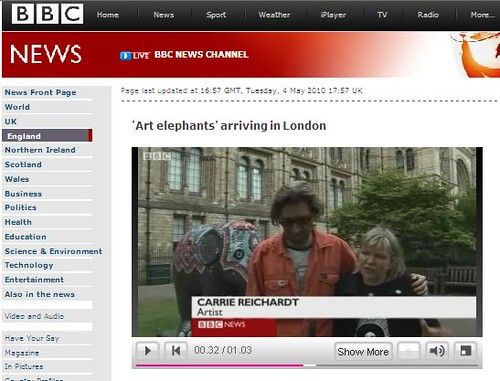Open iPlayer from top bar
Viewport: 500px width, 381px height.
click(333, 15)
